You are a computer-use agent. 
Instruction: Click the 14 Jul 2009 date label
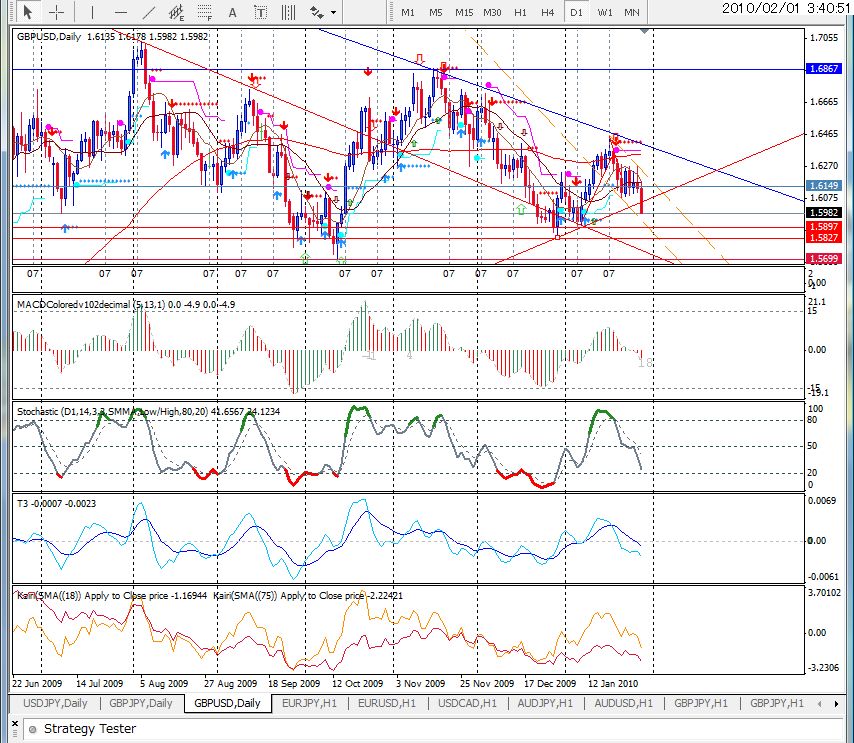tap(100, 683)
